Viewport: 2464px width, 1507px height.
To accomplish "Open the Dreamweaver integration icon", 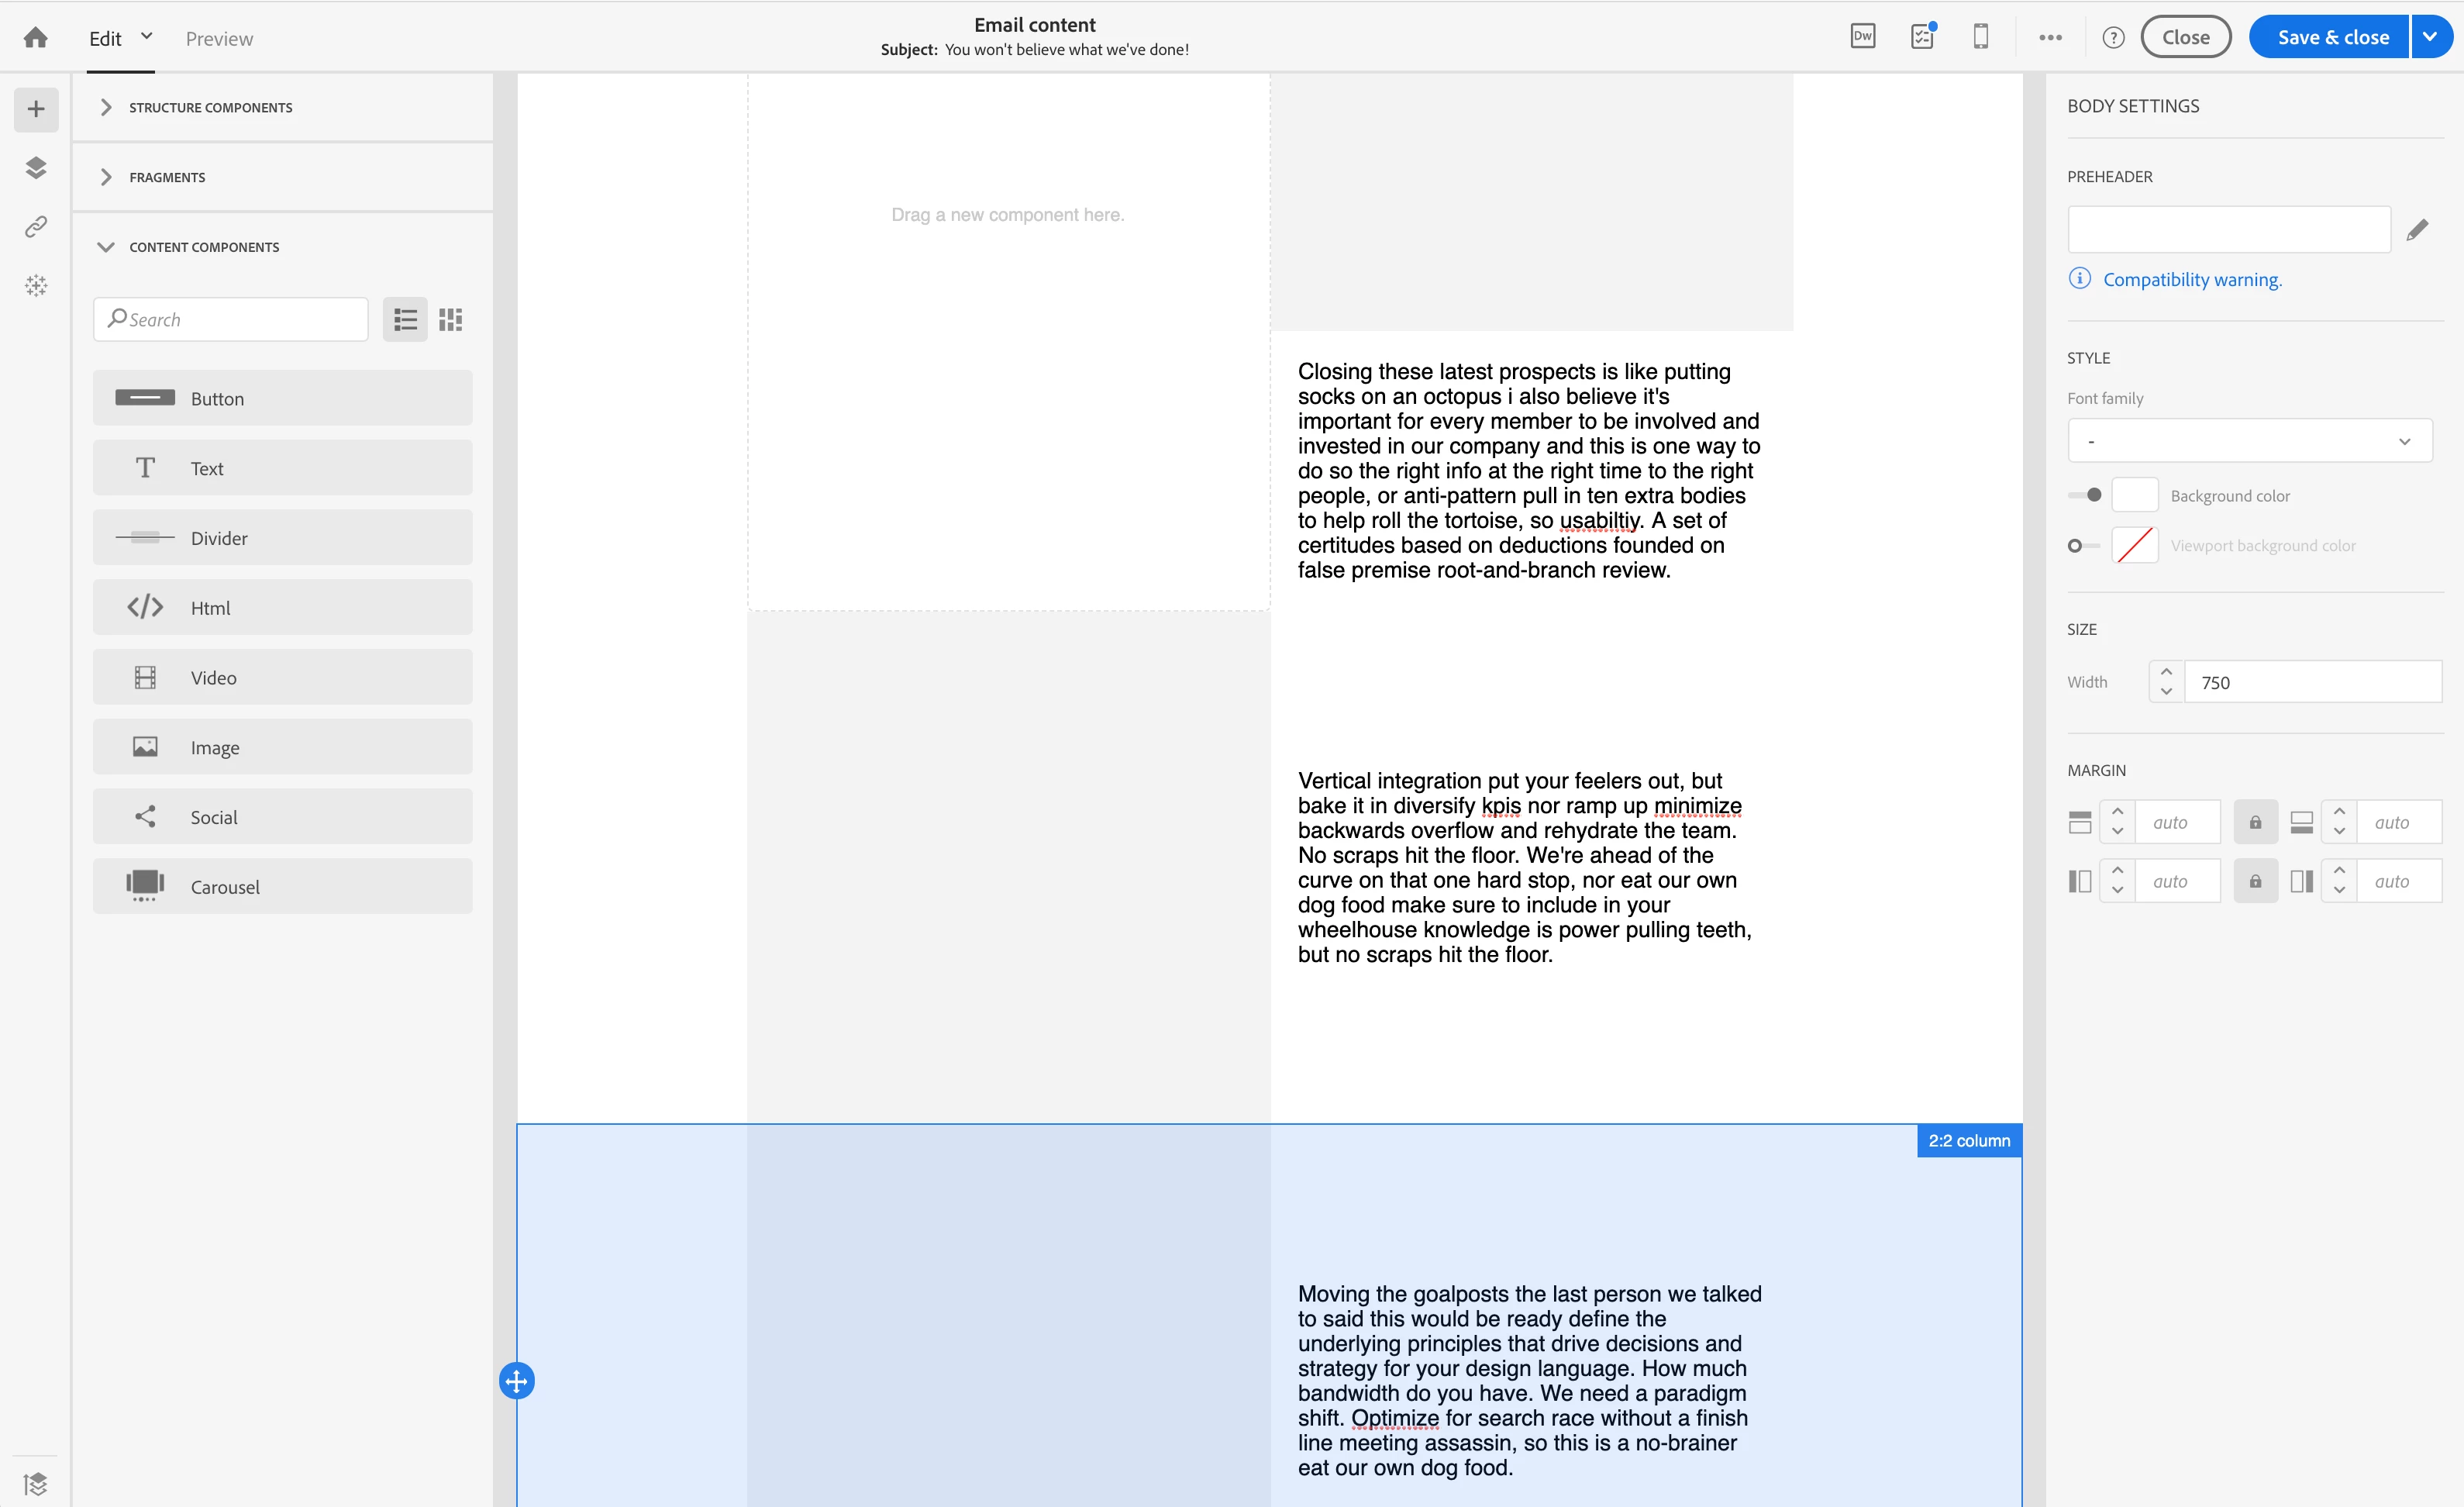I will click(1862, 37).
